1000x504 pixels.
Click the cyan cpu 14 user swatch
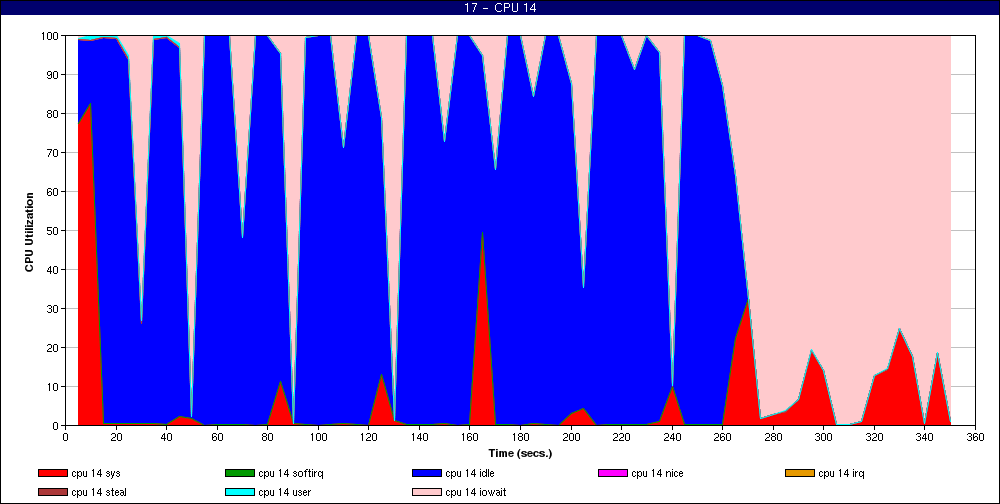tap(239, 493)
